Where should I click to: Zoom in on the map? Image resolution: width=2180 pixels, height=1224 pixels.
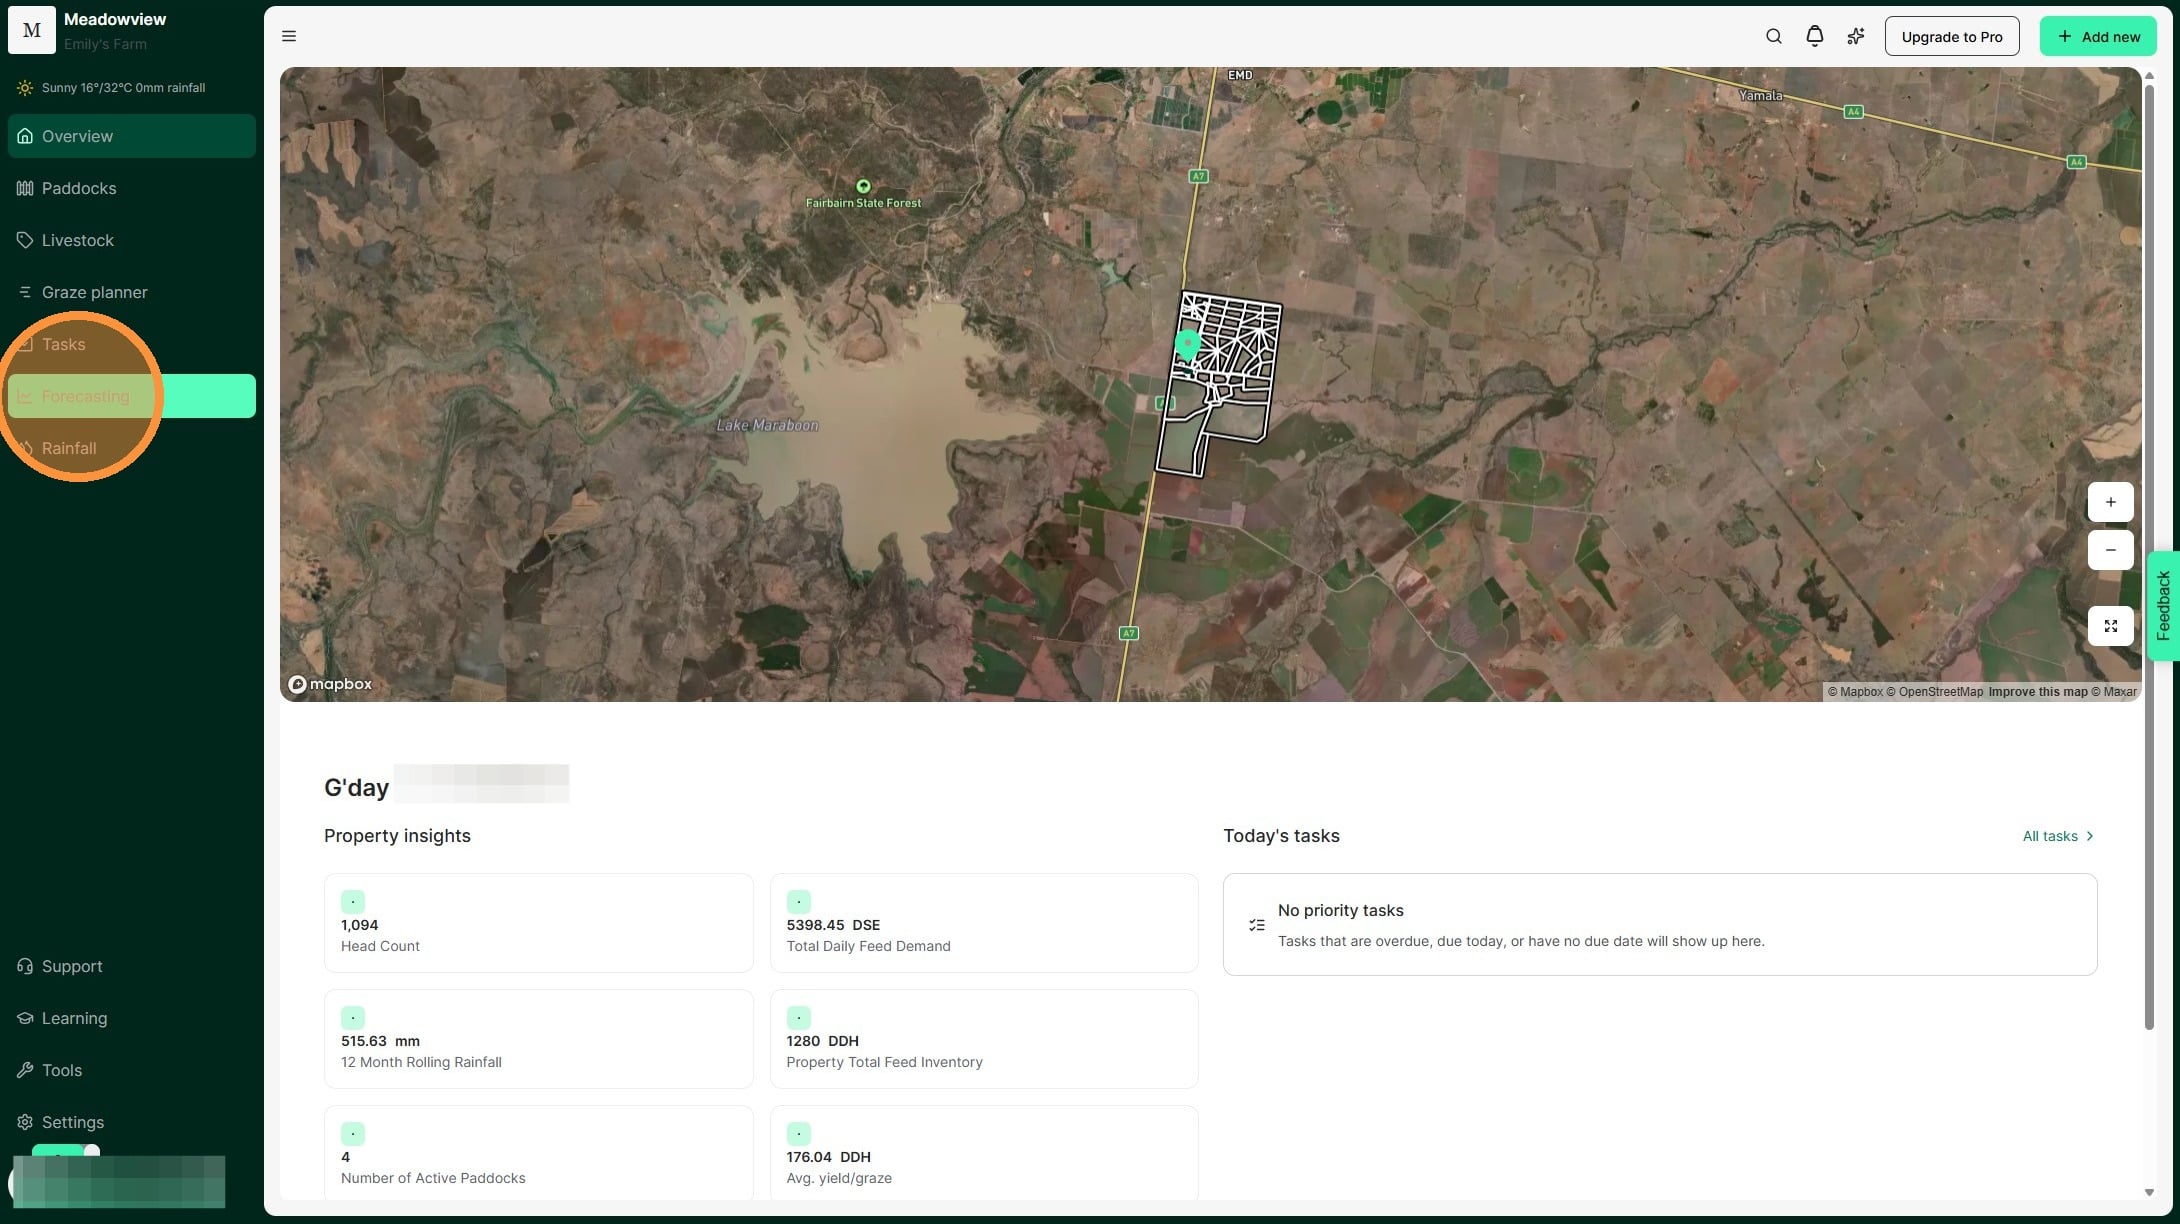(2110, 502)
